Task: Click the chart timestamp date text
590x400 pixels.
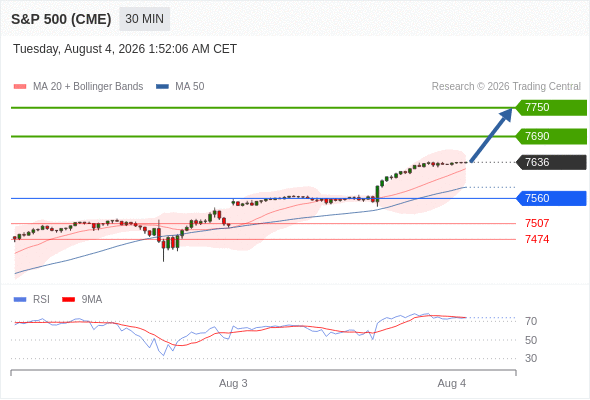Action: coord(125,49)
